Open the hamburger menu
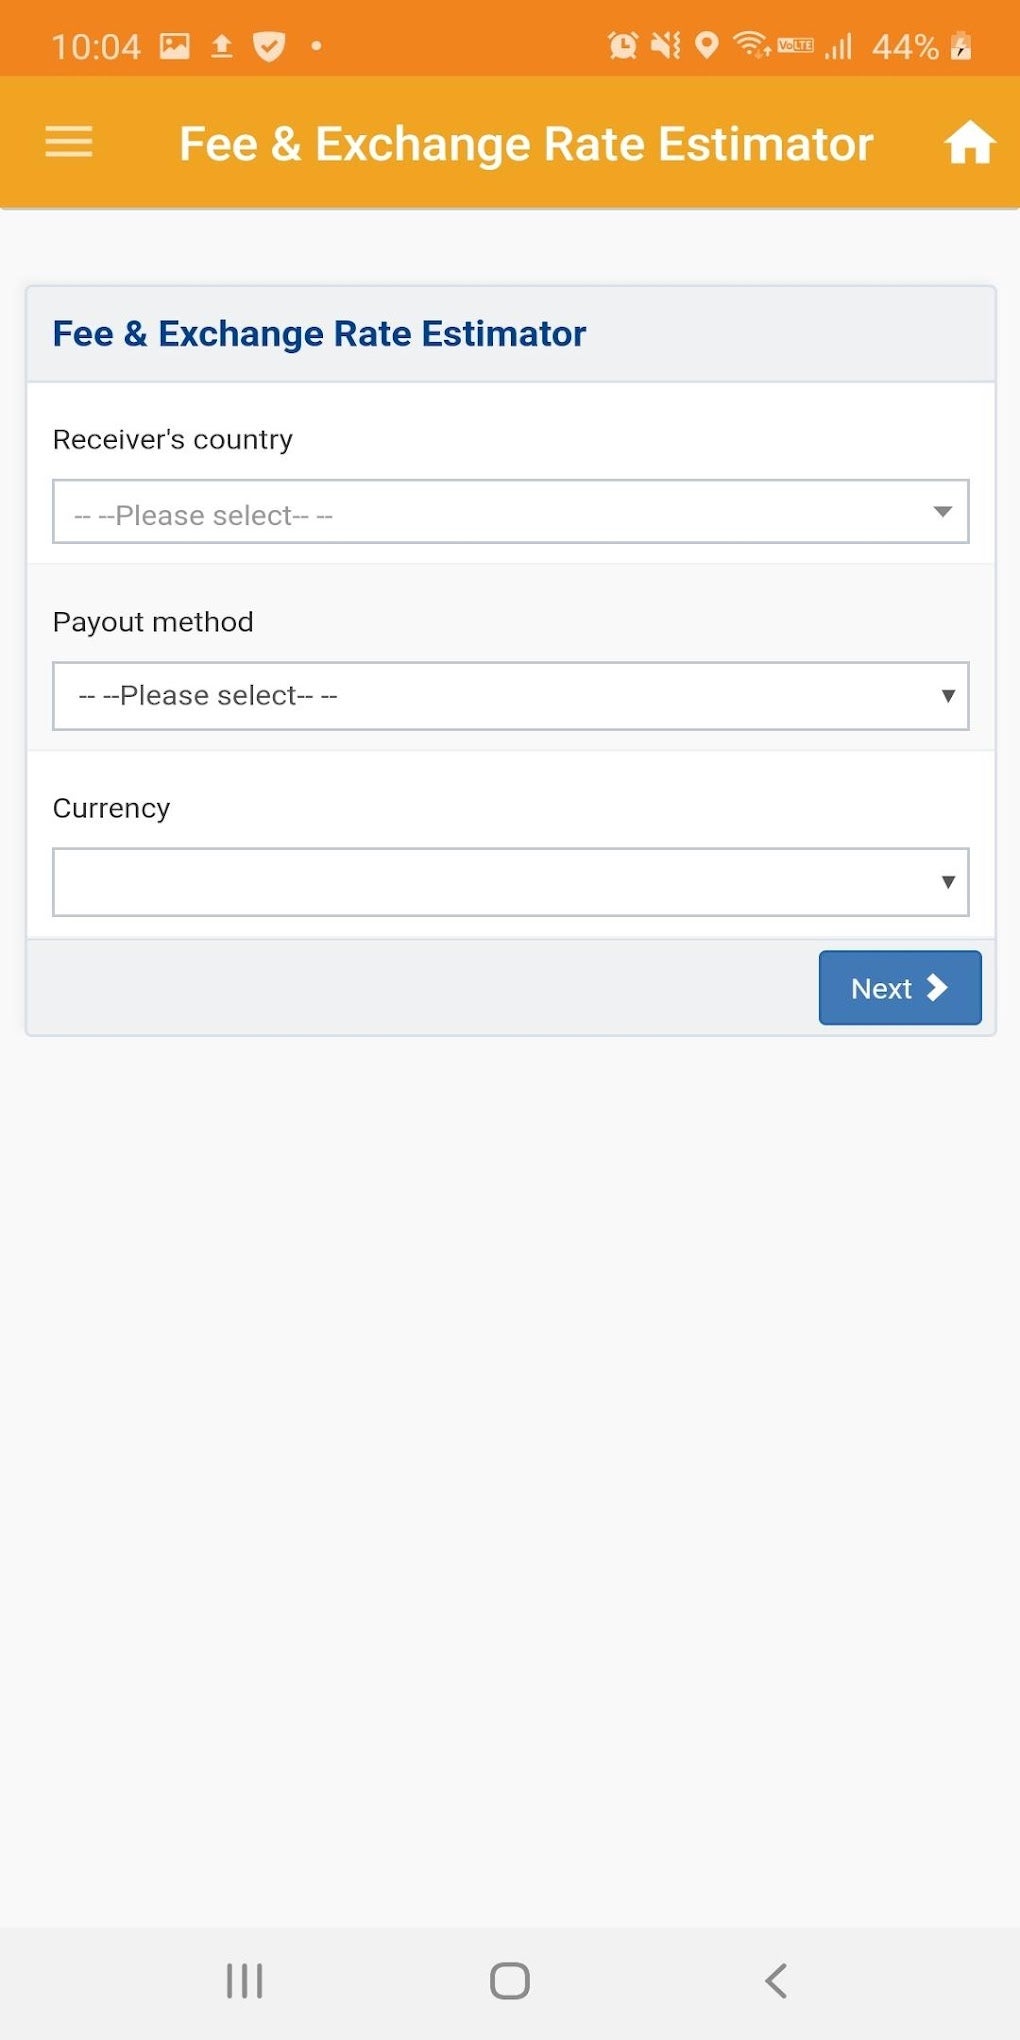The width and height of the screenshot is (1020, 2040). point(69,142)
